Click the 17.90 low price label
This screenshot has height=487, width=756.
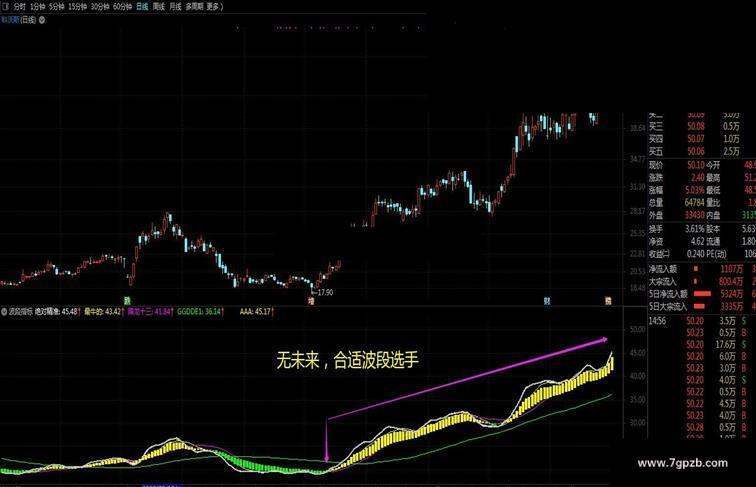tap(325, 292)
